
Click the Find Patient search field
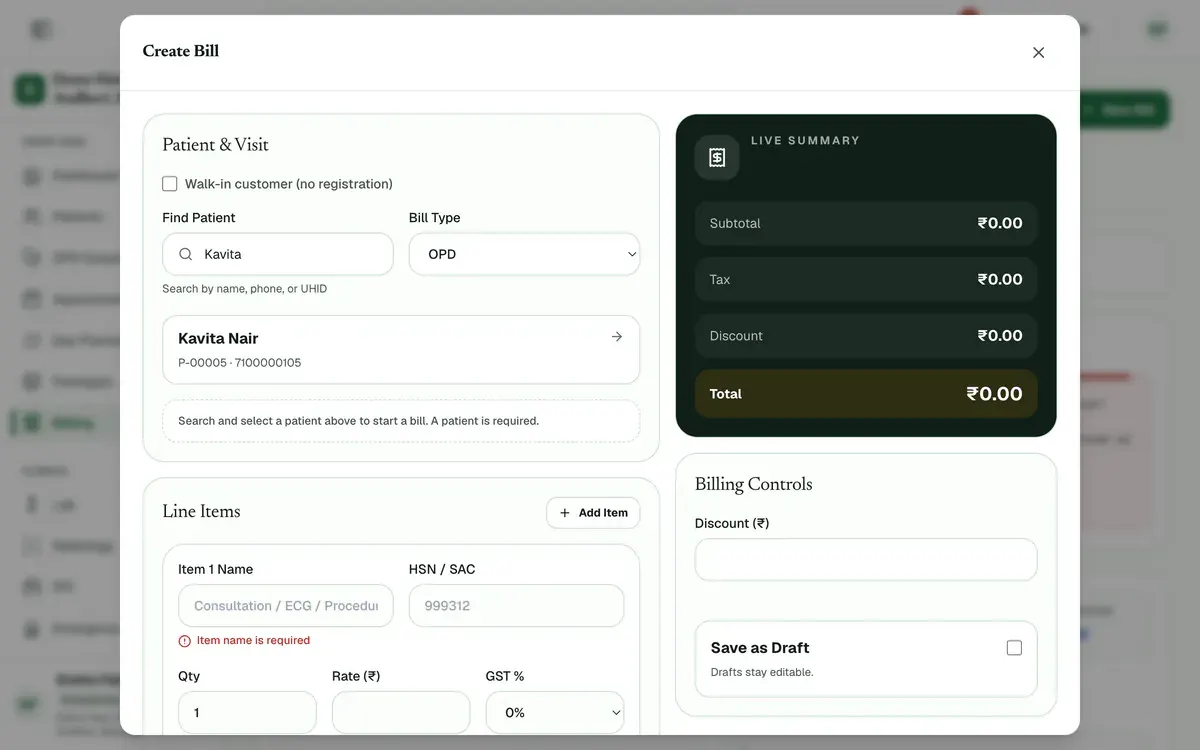[278, 254]
